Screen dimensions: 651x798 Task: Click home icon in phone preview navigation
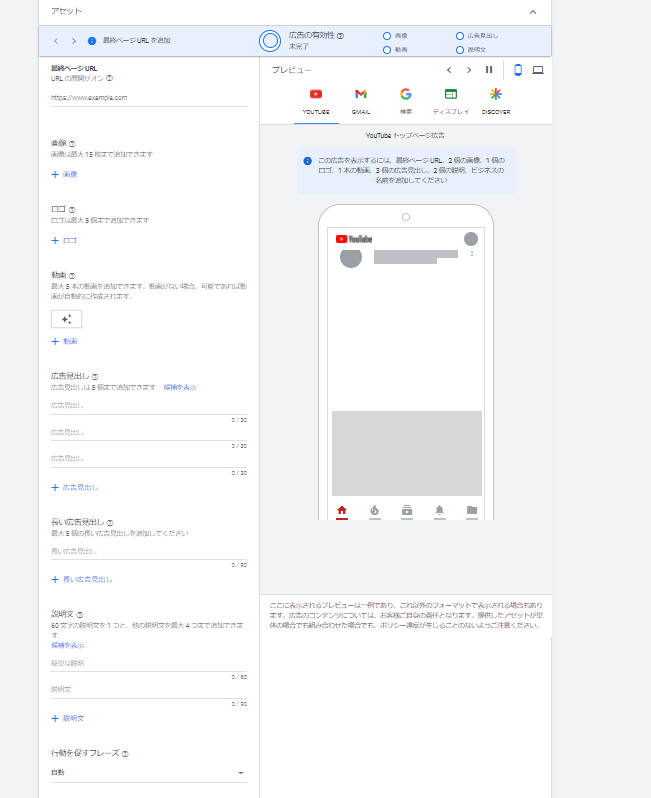click(x=342, y=510)
